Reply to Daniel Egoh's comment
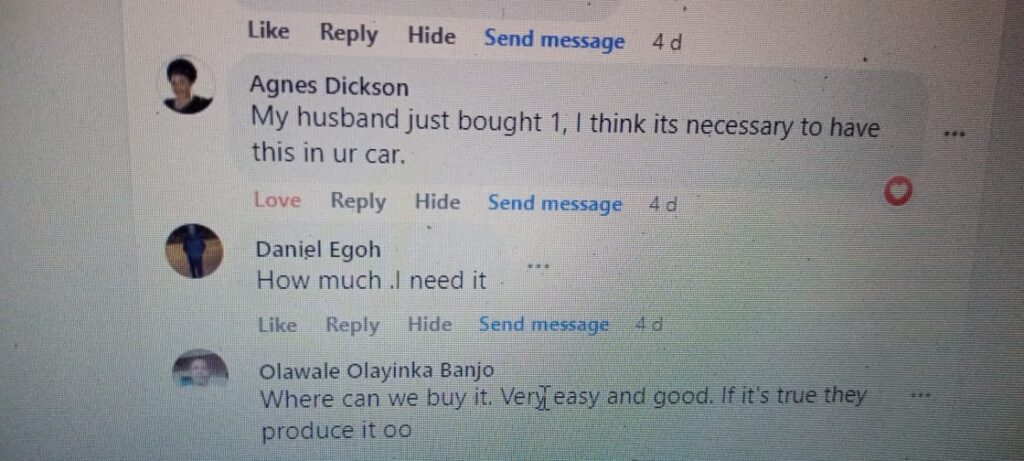The height and width of the screenshot is (461, 1024). tap(352, 325)
